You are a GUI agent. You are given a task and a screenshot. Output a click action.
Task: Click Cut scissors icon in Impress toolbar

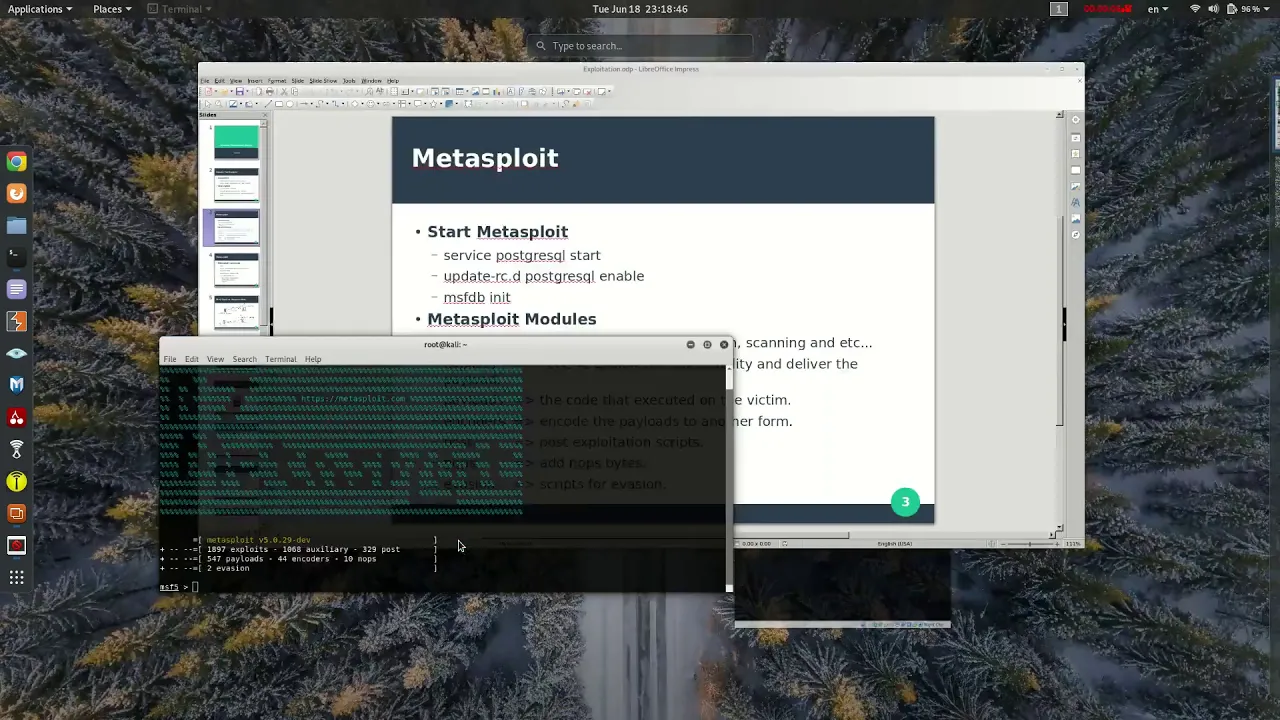pyautogui.click(x=284, y=91)
